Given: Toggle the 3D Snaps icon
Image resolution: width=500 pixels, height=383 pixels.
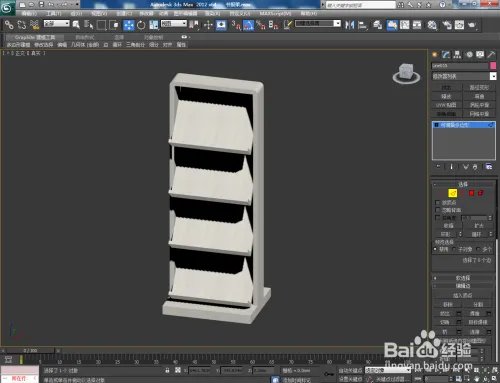Looking at the screenshot, I should click(236, 25).
